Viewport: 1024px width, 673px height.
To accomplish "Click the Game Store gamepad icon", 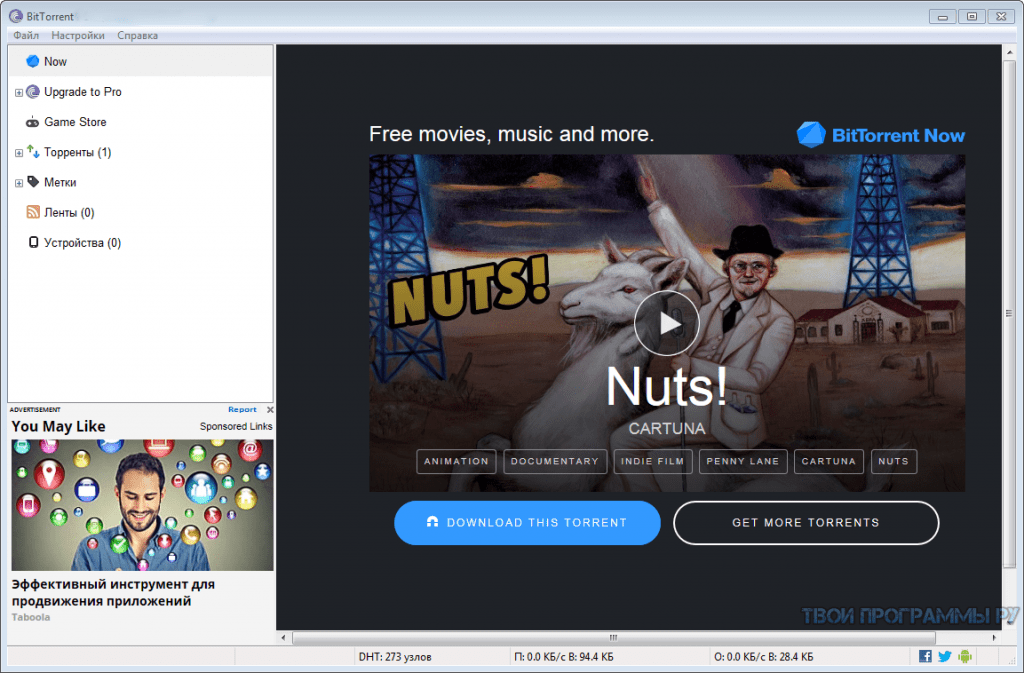I will click(x=32, y=122).
